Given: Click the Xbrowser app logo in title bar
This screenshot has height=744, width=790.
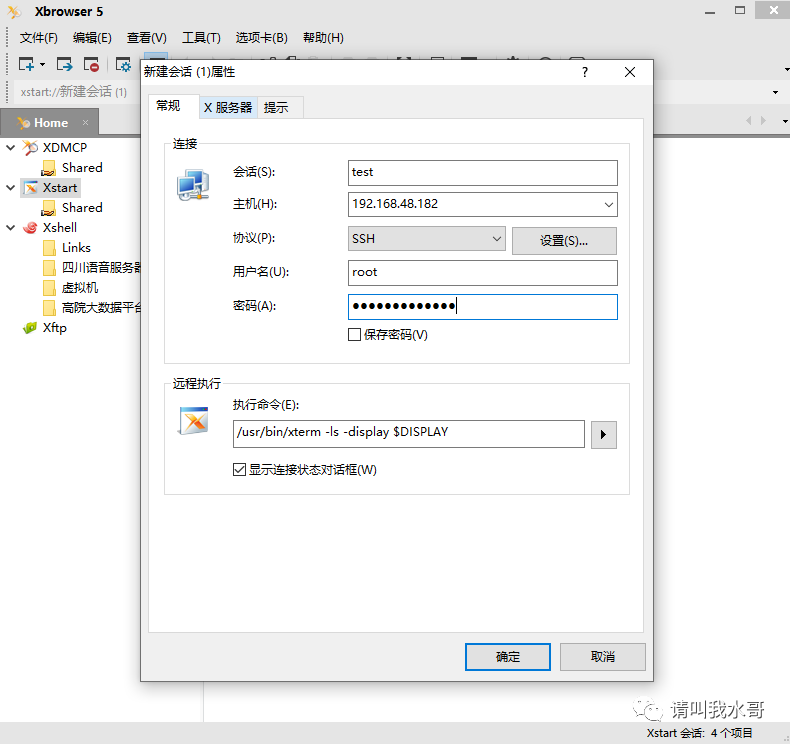Looking at the screenshot, I should pos(14,11).
